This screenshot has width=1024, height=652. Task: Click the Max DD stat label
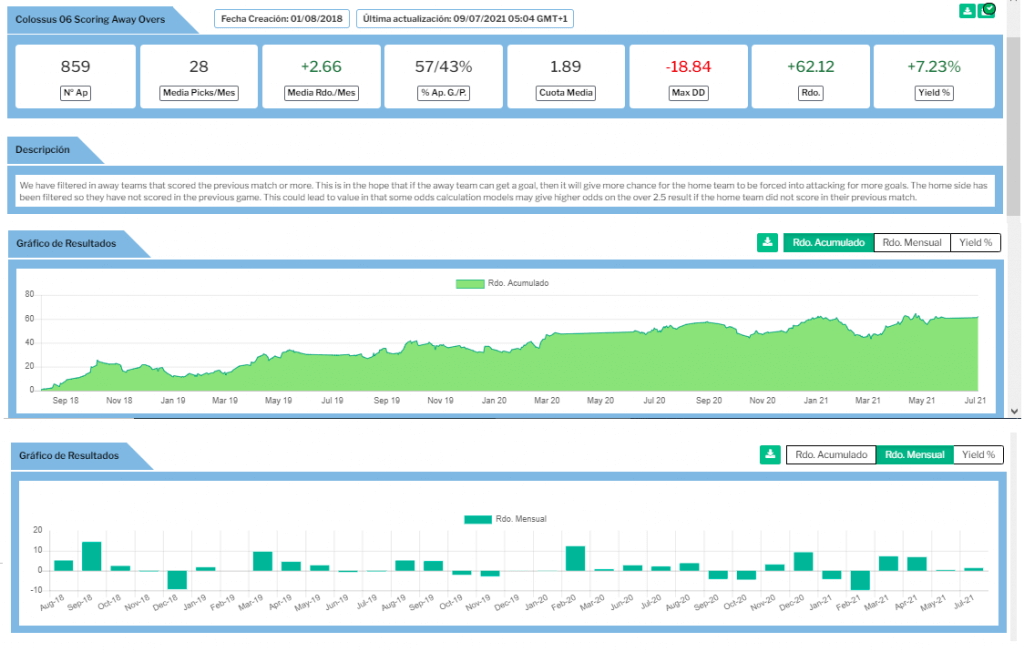(689, 93)
